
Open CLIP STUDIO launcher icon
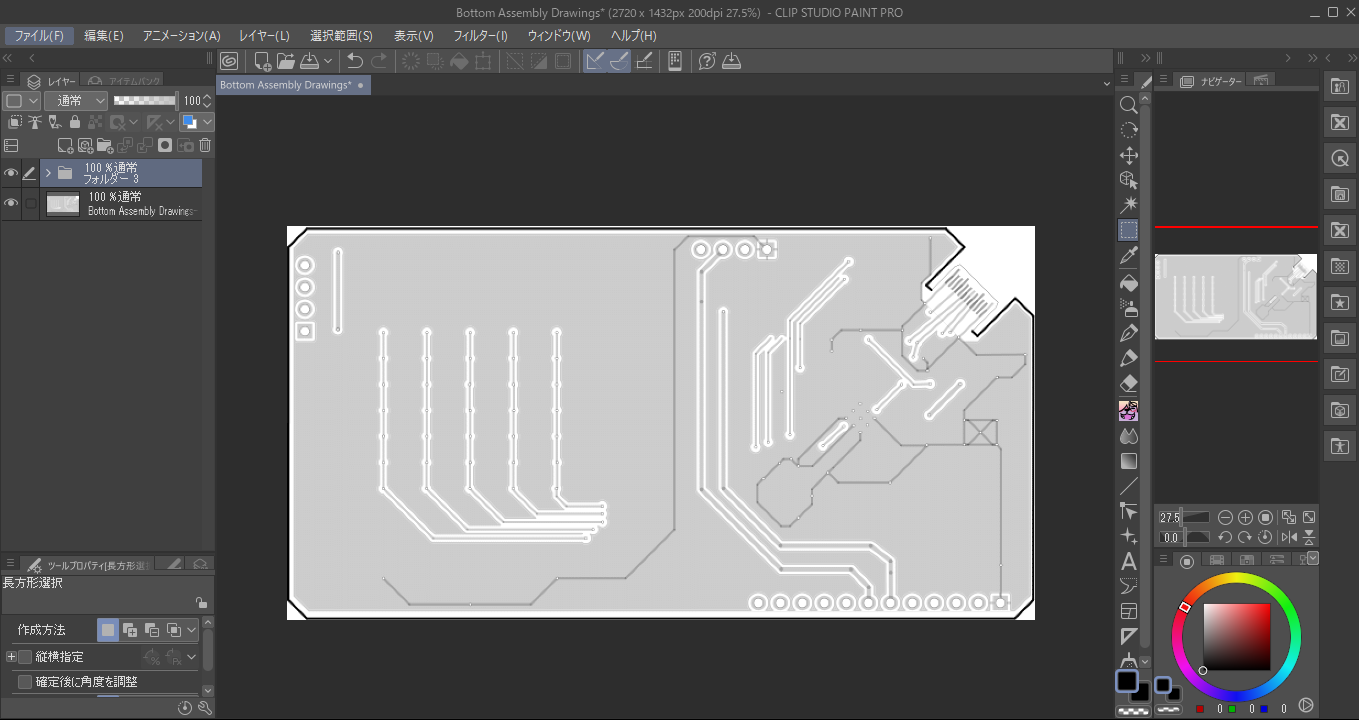(x=229, y=61)
